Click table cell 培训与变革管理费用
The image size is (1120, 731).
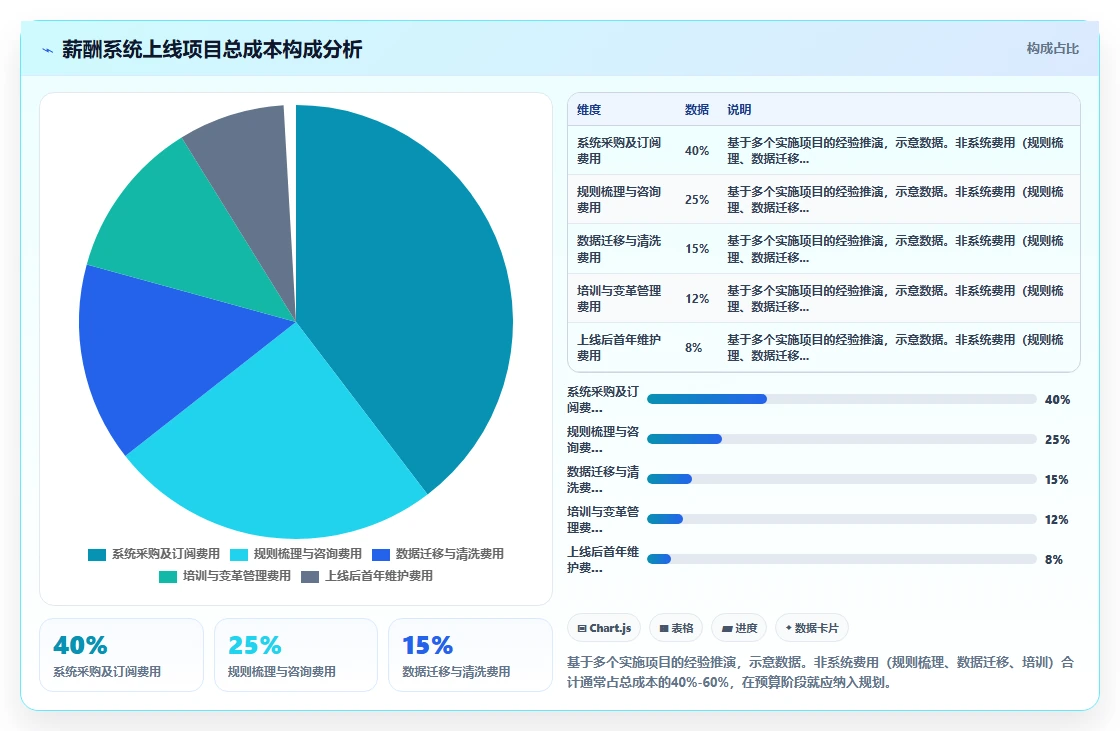pos(619,299)
